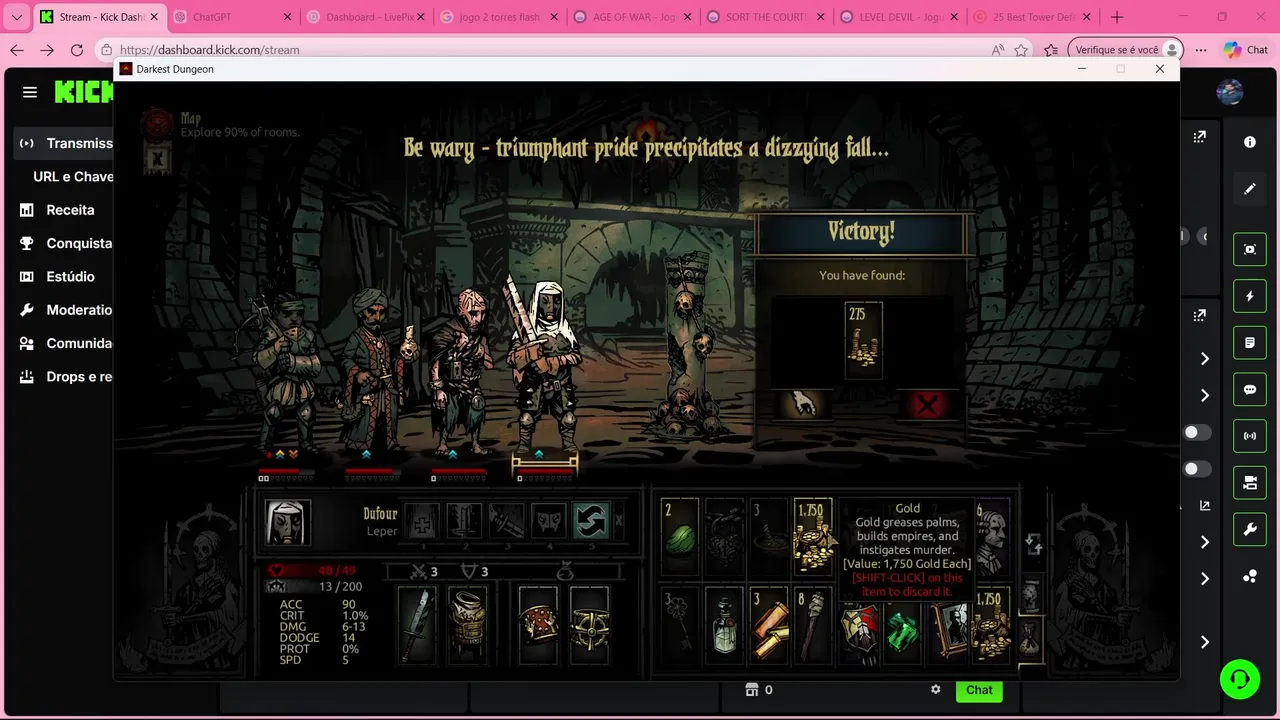
Task: Open the browser tab list dropdown
Action: click(17, 17)
